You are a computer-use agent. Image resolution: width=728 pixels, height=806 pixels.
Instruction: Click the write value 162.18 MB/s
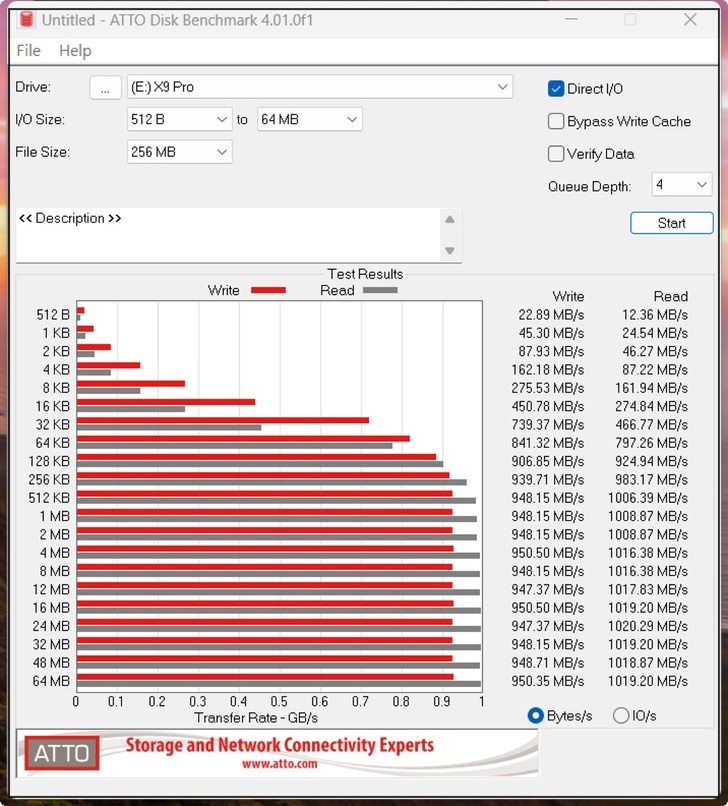[548, 370]
